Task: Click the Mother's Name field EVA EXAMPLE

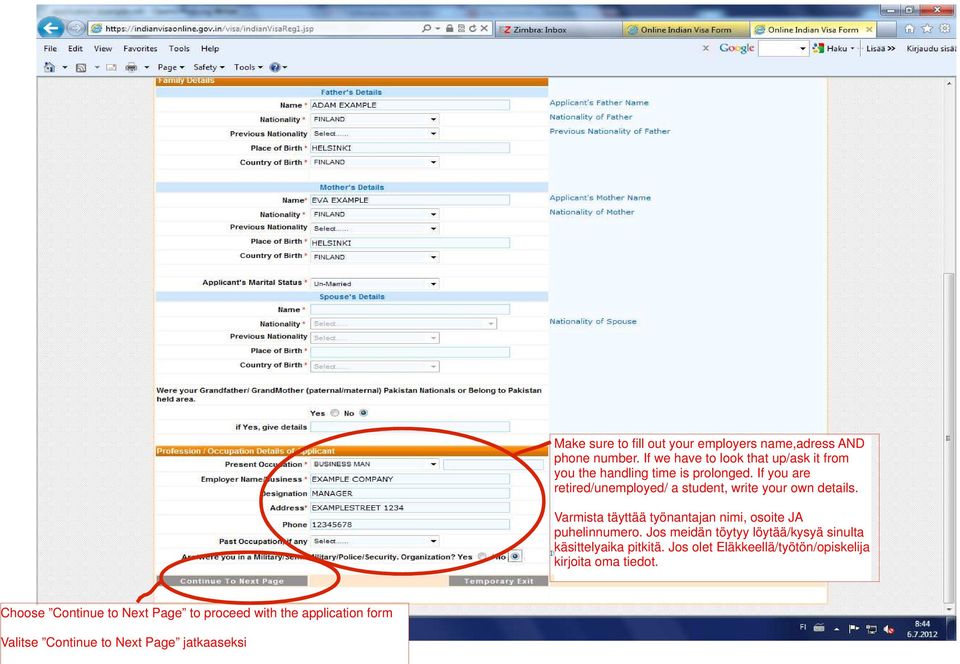Action: point(410,200)
